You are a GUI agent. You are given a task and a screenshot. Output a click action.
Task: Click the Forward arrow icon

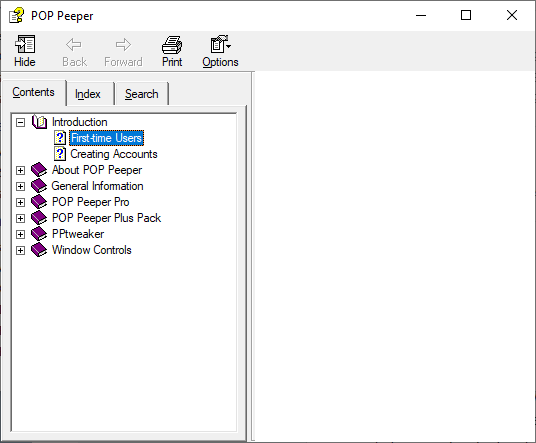click(x=123, y=44)
